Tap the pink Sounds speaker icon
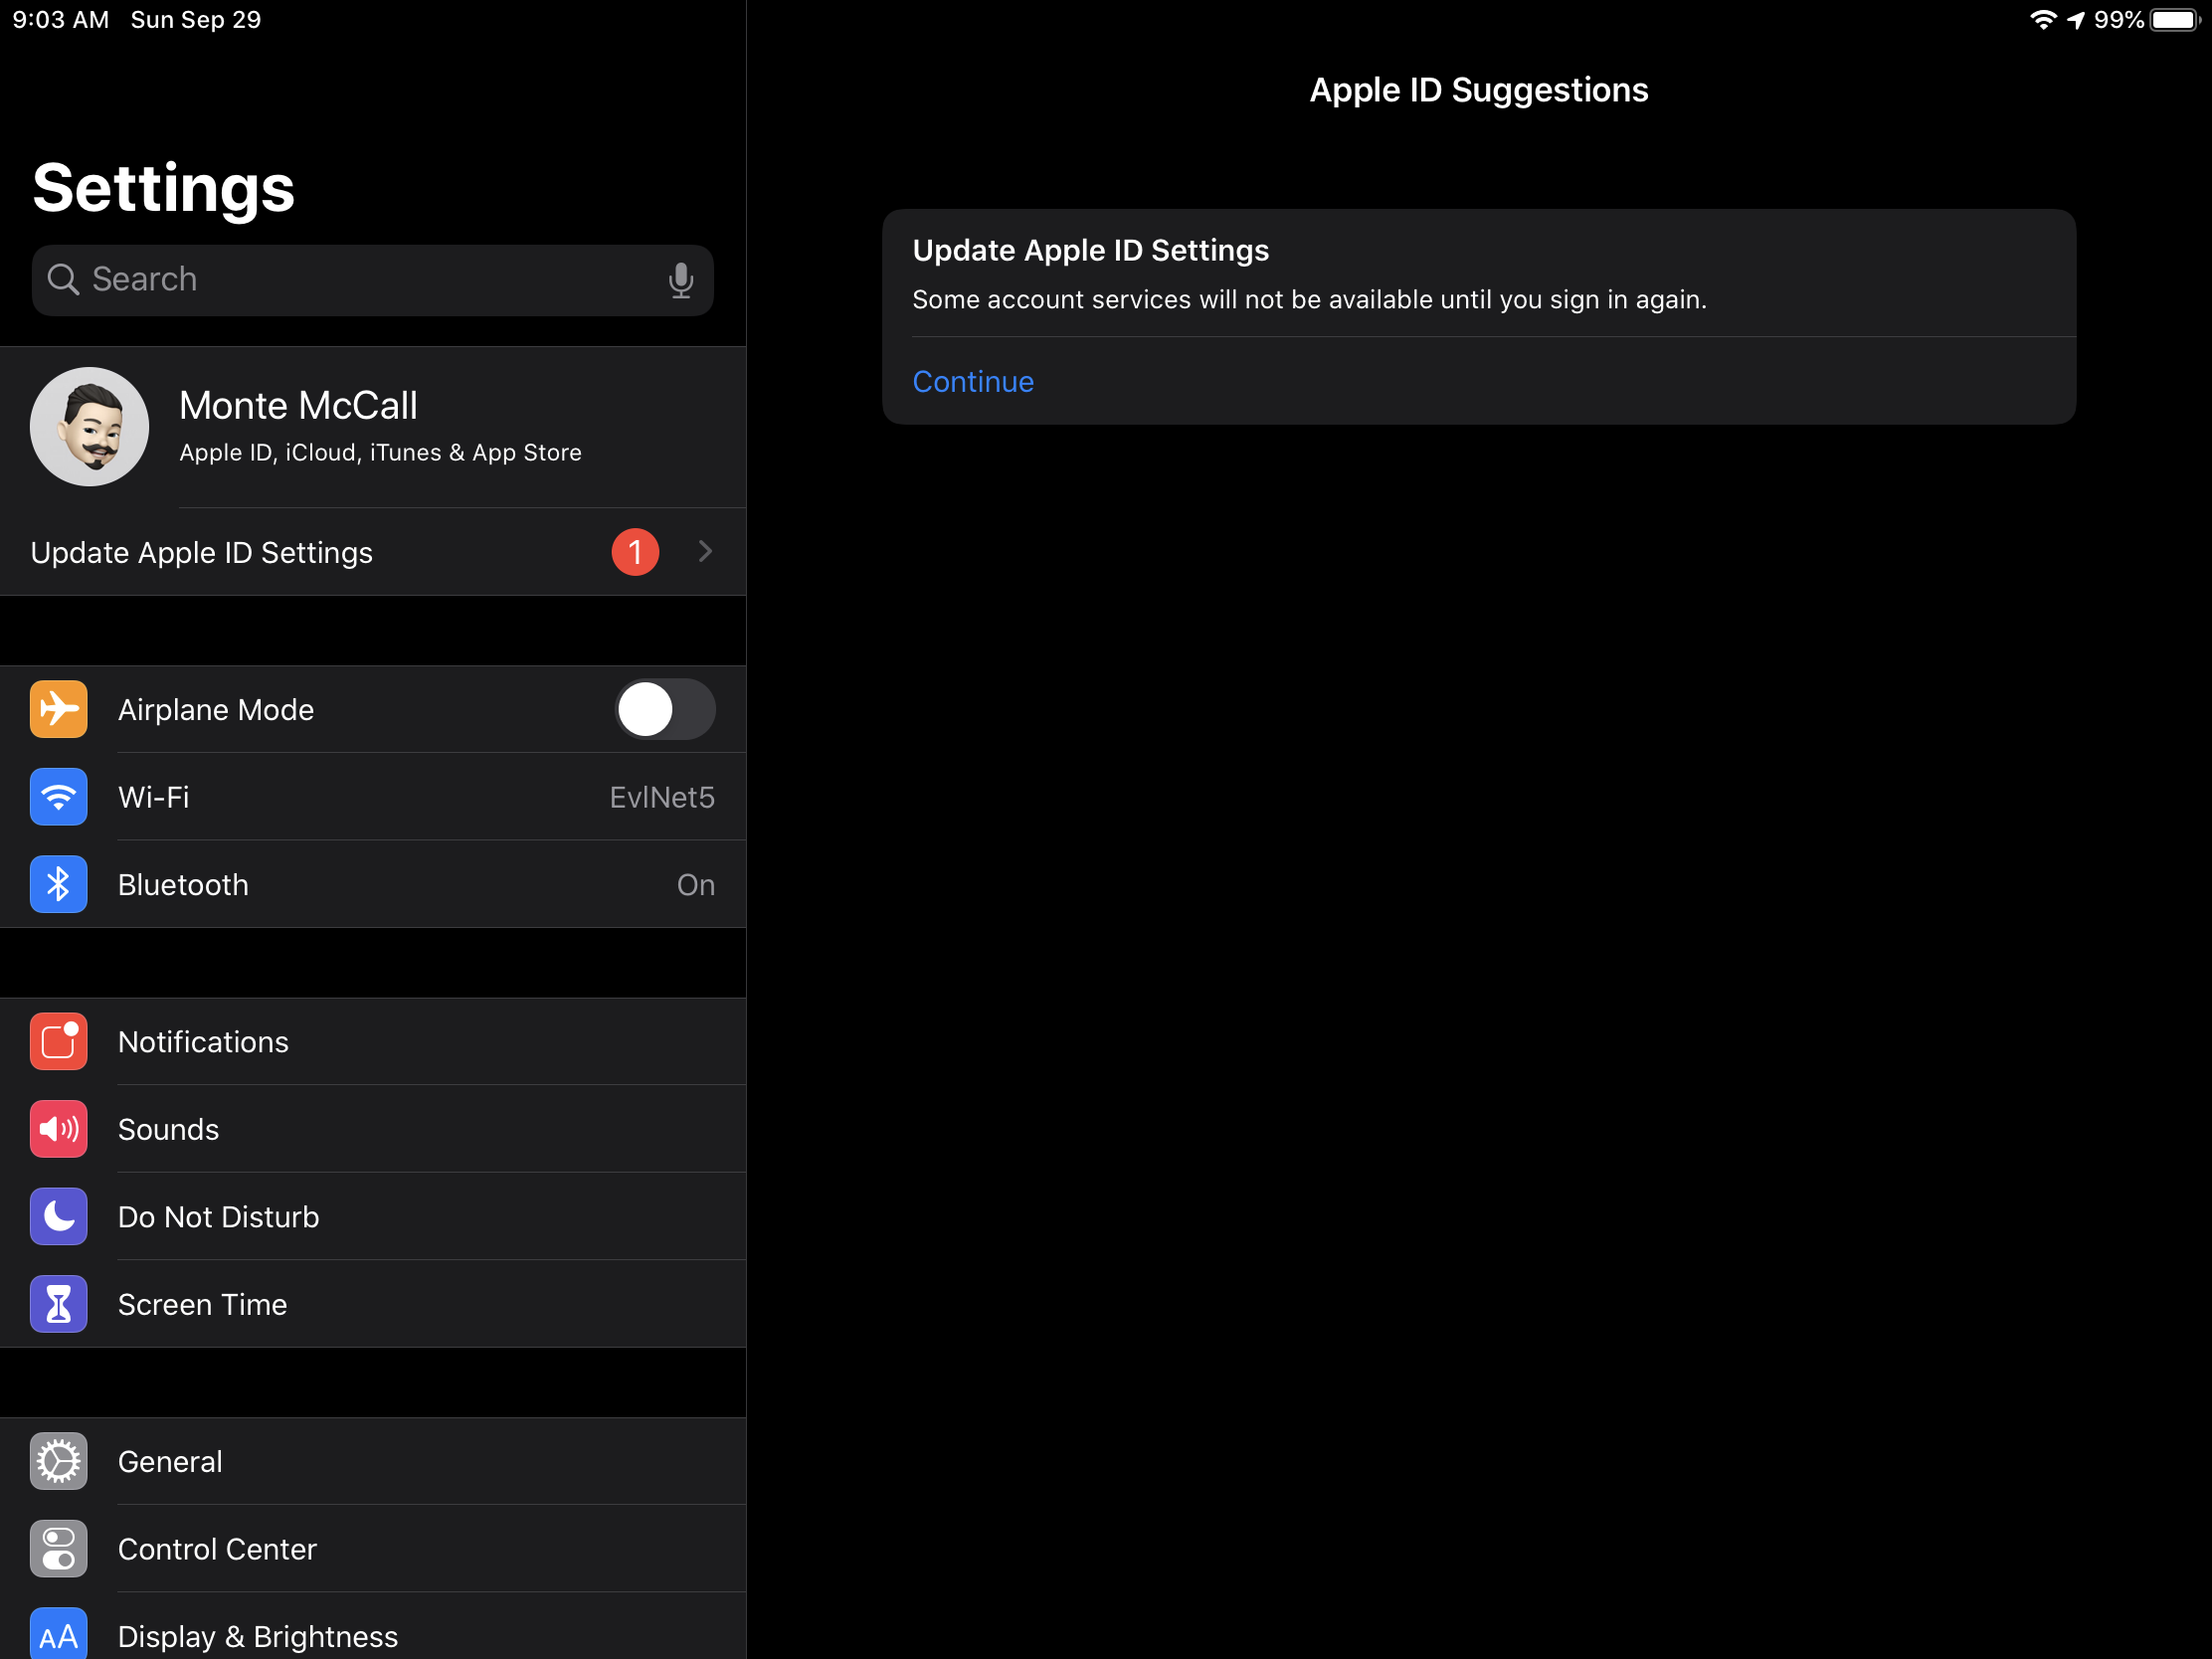Viewport: 2212px width, 1659px height. pyautogui.click(x=58, y=1129)
